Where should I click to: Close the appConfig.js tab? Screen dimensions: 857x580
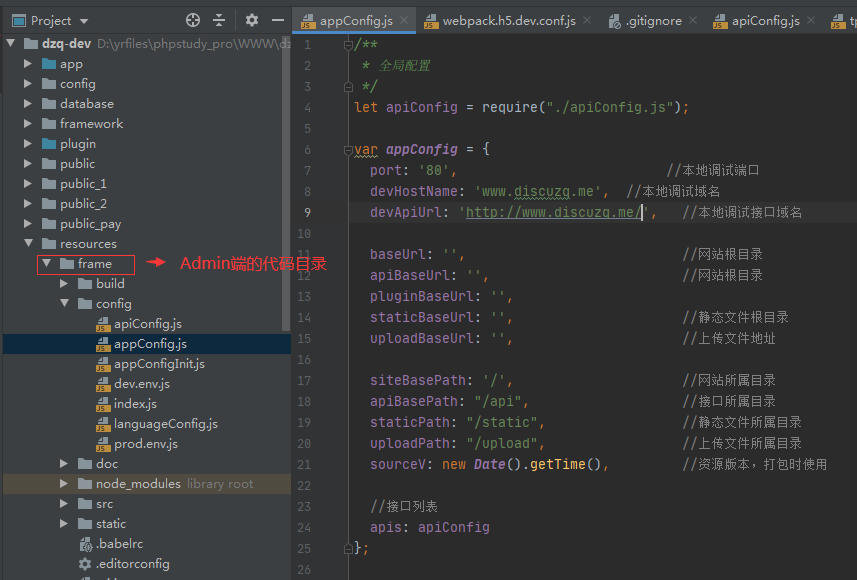[x=404, y=20]
